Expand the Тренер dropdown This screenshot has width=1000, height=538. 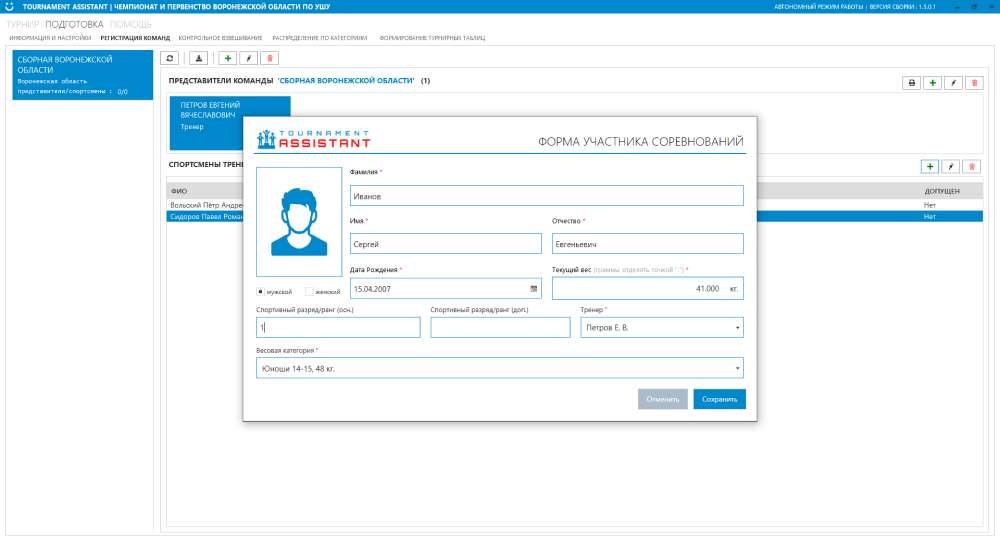coord(737,328)
